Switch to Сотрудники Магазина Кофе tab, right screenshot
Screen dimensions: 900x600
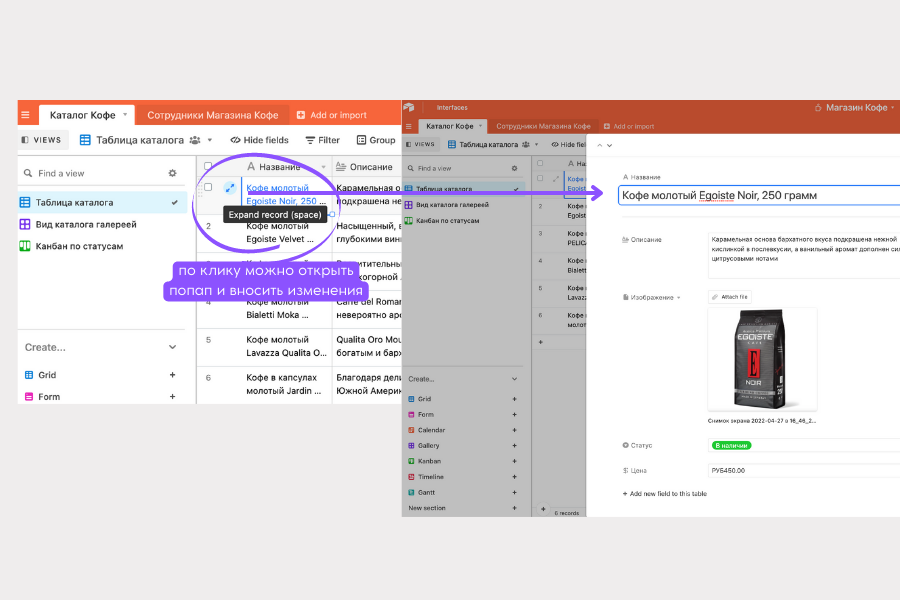(543, 126)
